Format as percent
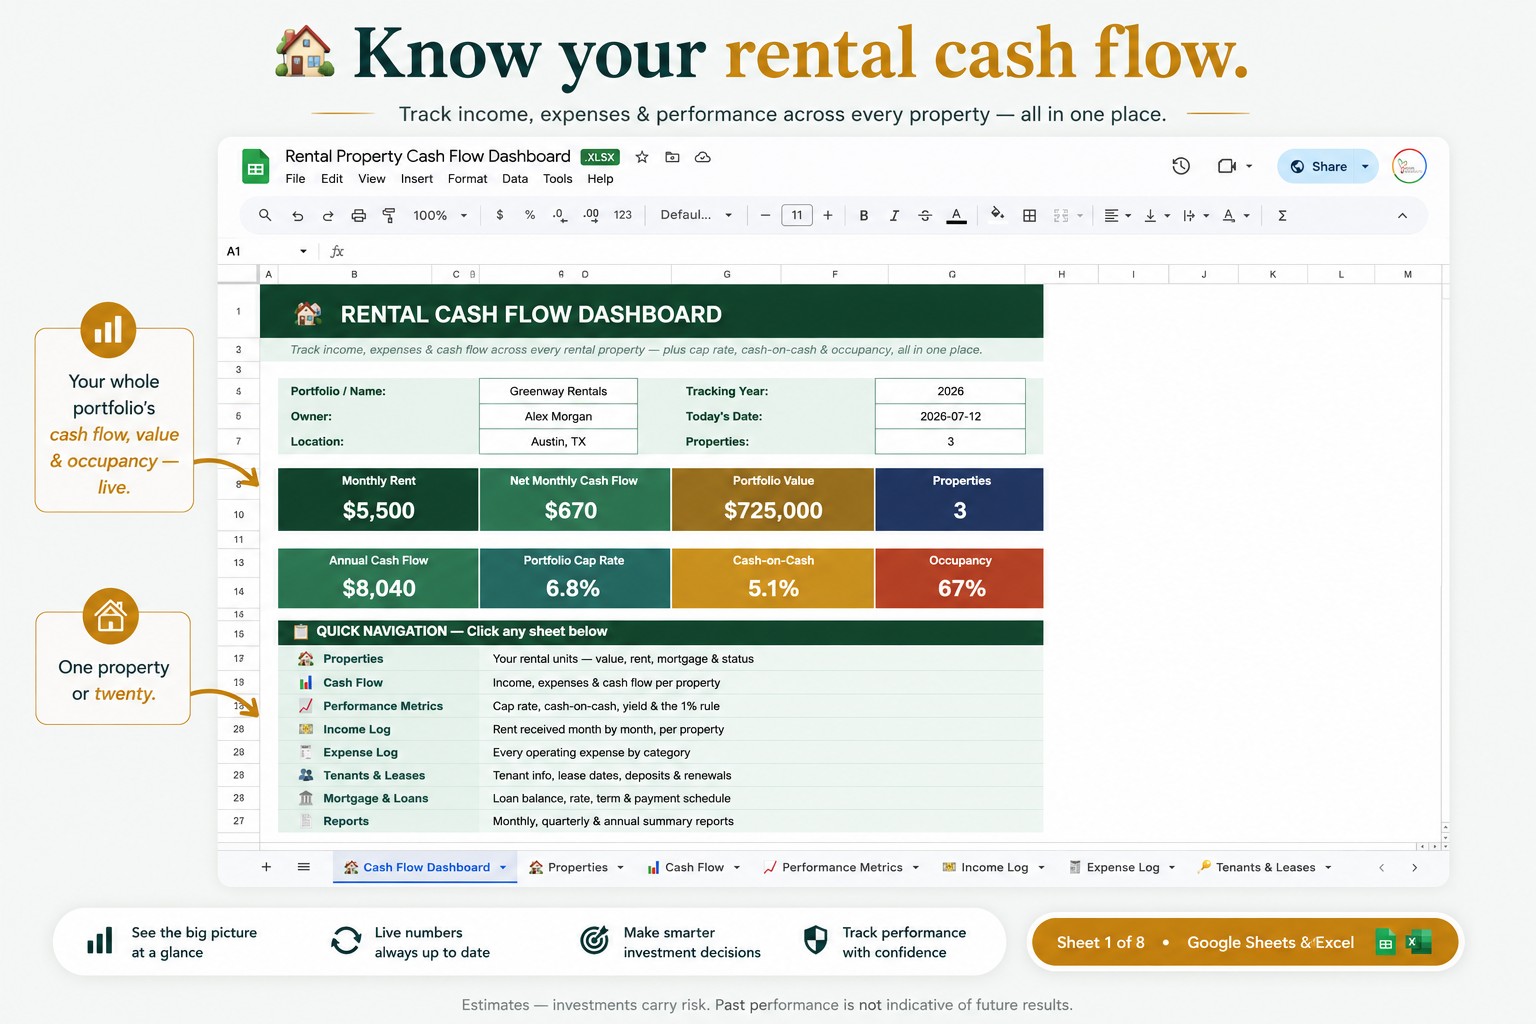The height and width of the screenshot is (1024, 1536). [530, 215]
